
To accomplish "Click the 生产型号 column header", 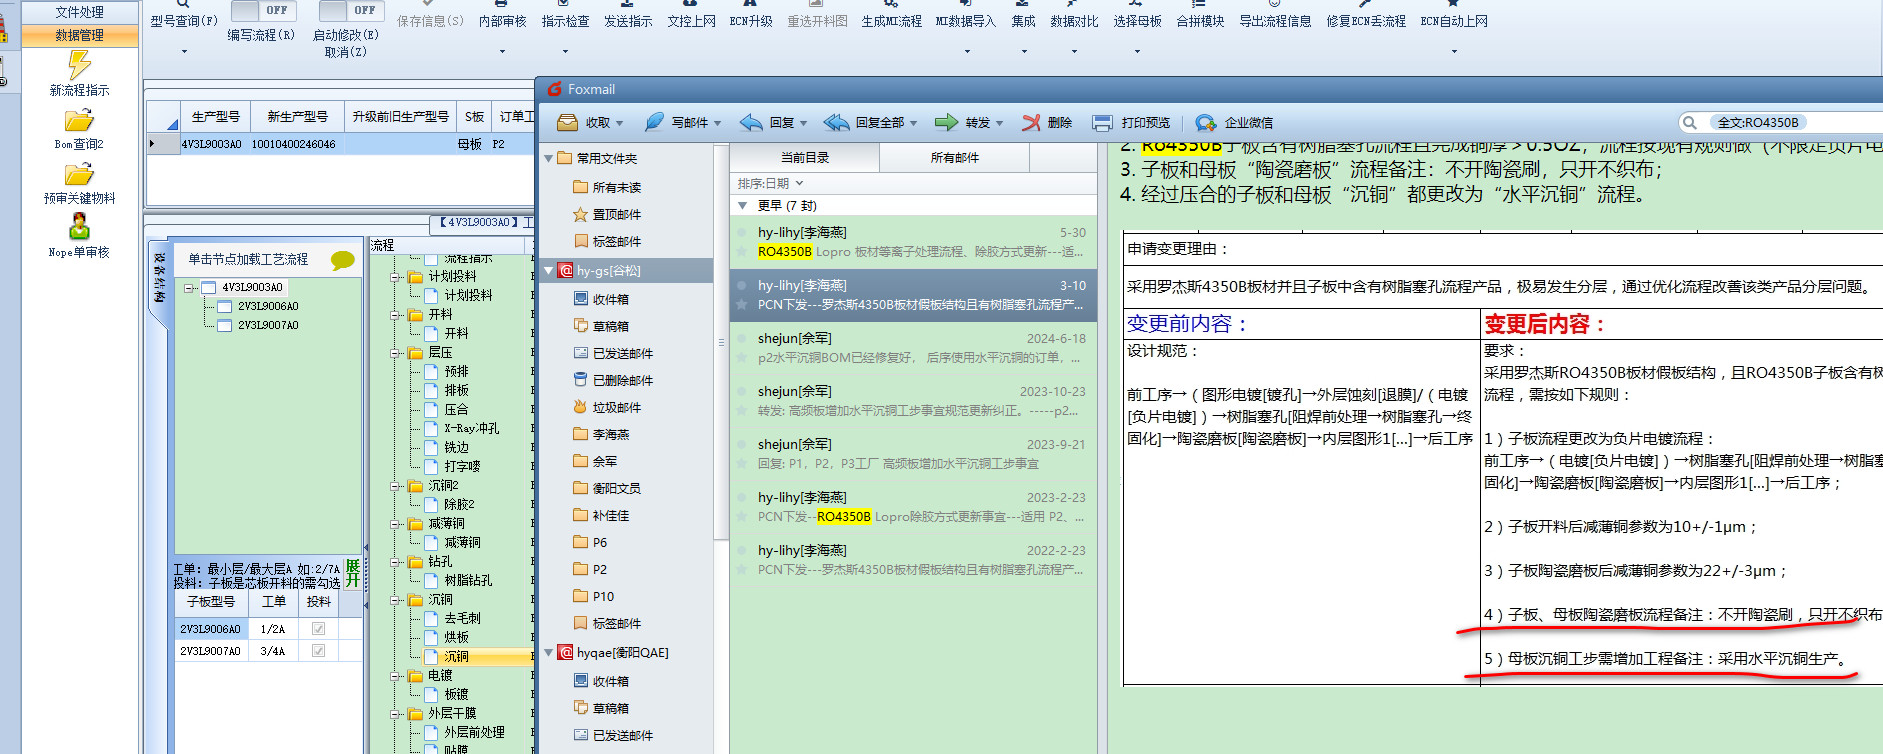I will pos(215,117).
